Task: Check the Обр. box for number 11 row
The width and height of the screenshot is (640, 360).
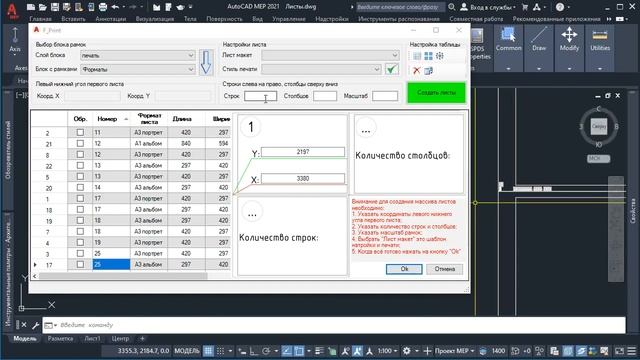Action: coord(80,132)
